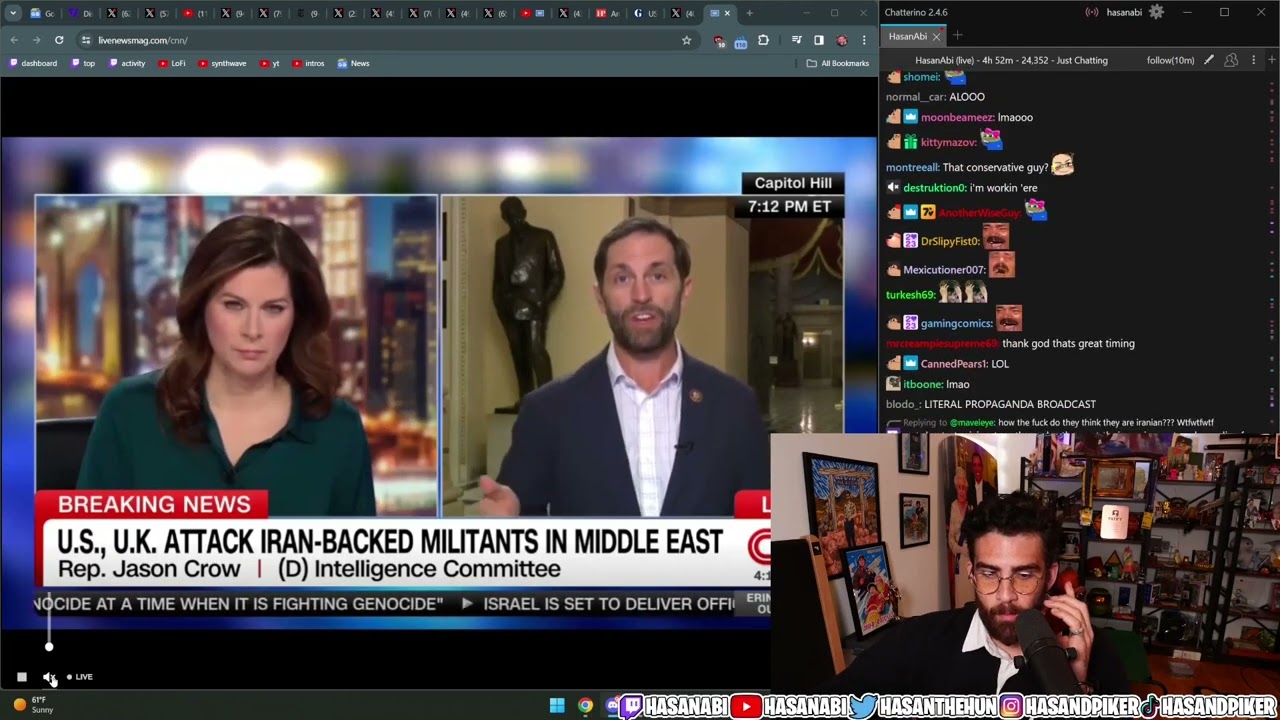Screen dimensions: 1280x720
Task: Open the tab search dropdown
Action: click(x=13, y=13)
